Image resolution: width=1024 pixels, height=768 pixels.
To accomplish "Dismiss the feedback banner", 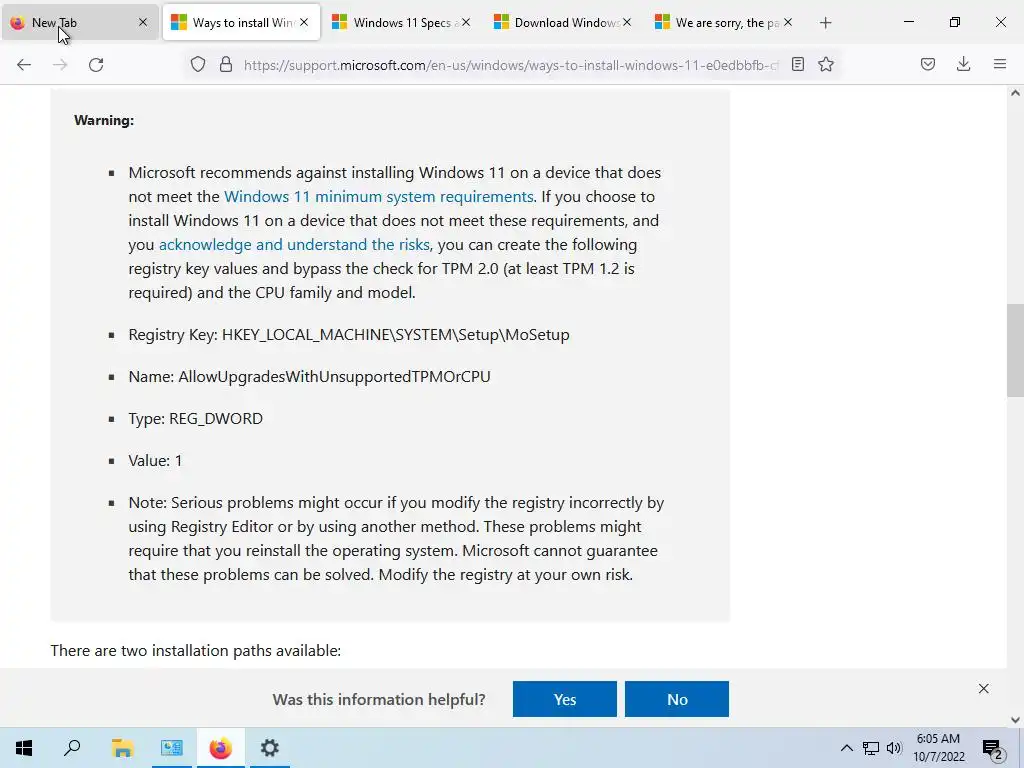I will point(984,688).
